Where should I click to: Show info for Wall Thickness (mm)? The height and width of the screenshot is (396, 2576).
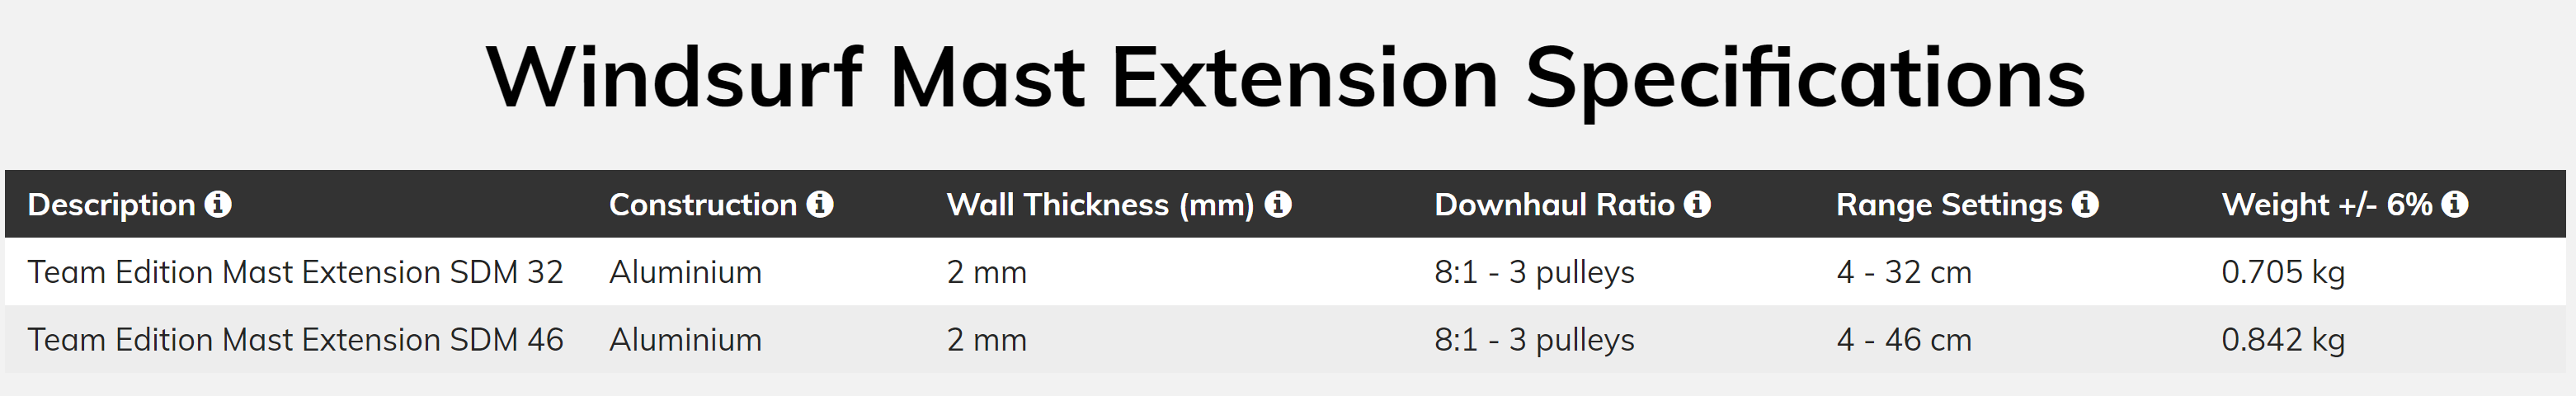[x=1278, y=204]
